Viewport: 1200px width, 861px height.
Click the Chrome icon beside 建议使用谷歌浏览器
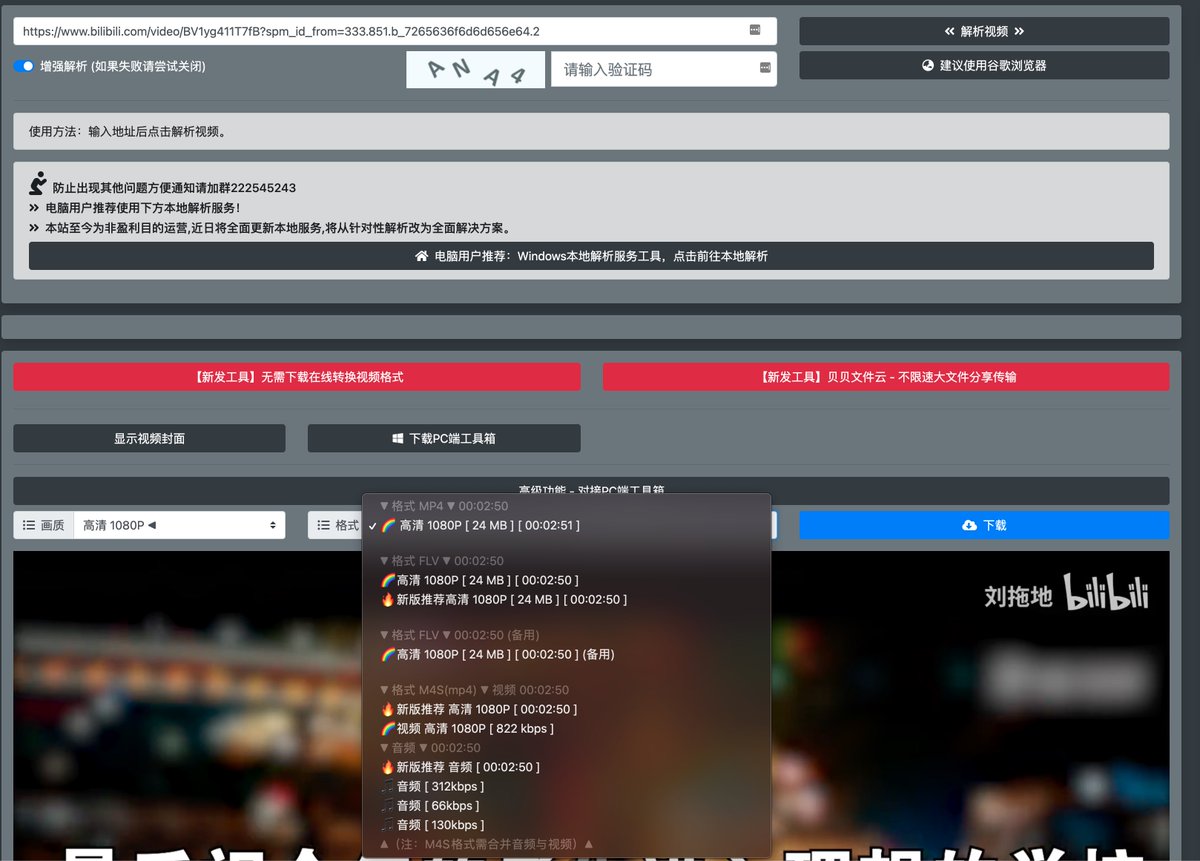click(928, 65)
